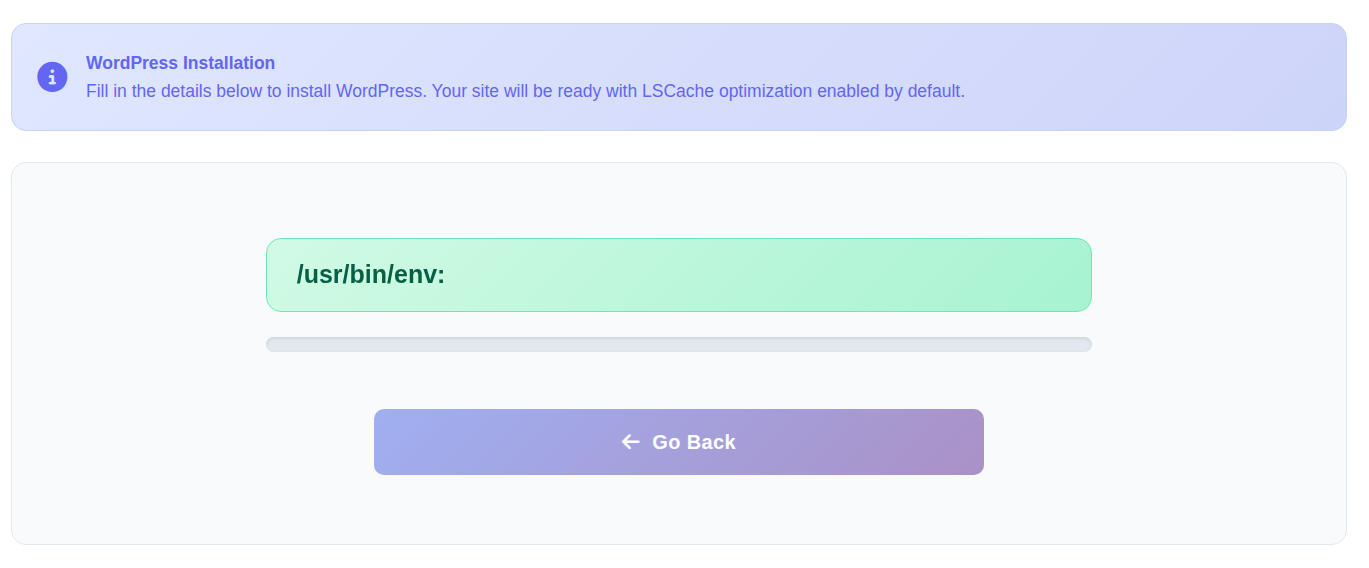Click the installation progress bar
The width and height of the screenshot is (1369, 568).
[679, 344]
